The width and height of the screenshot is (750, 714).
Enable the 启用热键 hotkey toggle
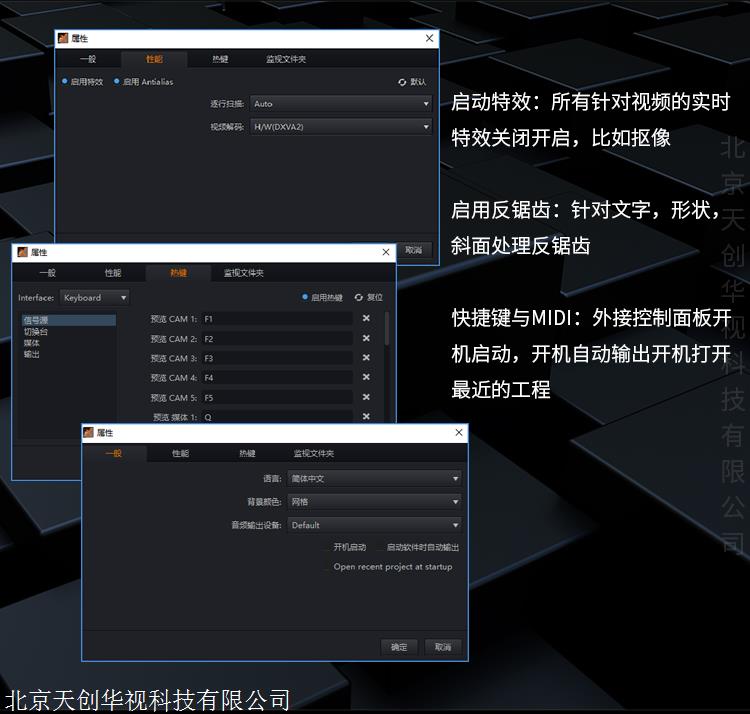point(306,297)
